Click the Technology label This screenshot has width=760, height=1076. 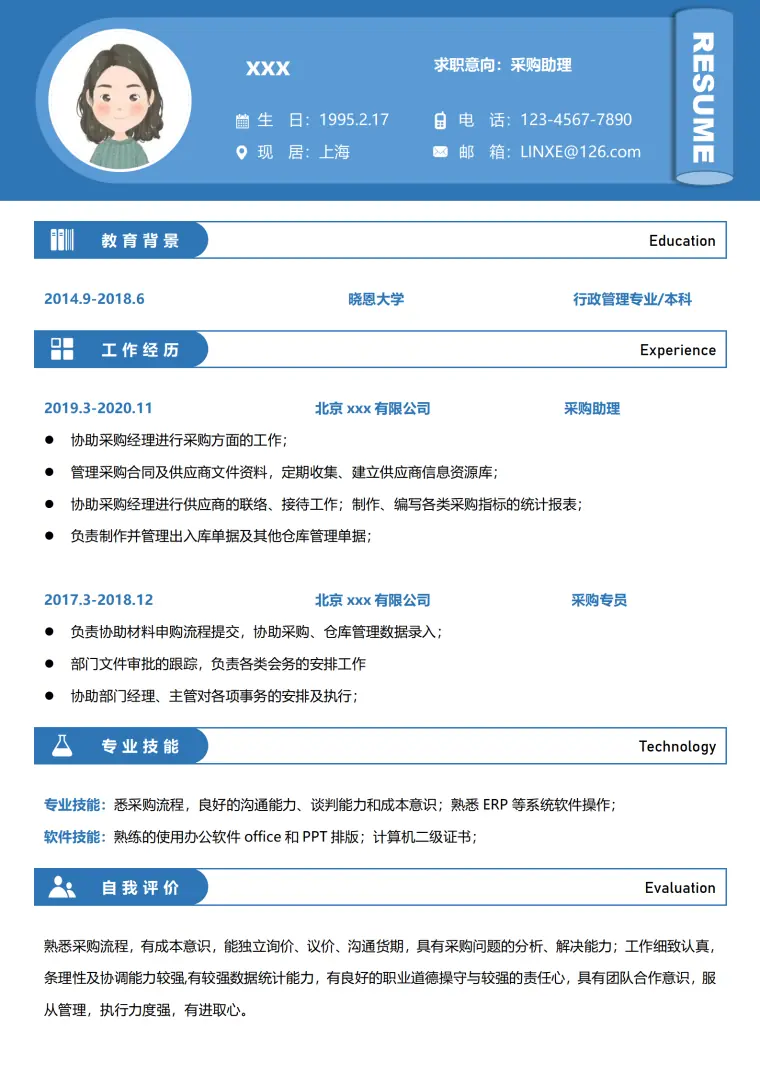[x=677, y=747]
